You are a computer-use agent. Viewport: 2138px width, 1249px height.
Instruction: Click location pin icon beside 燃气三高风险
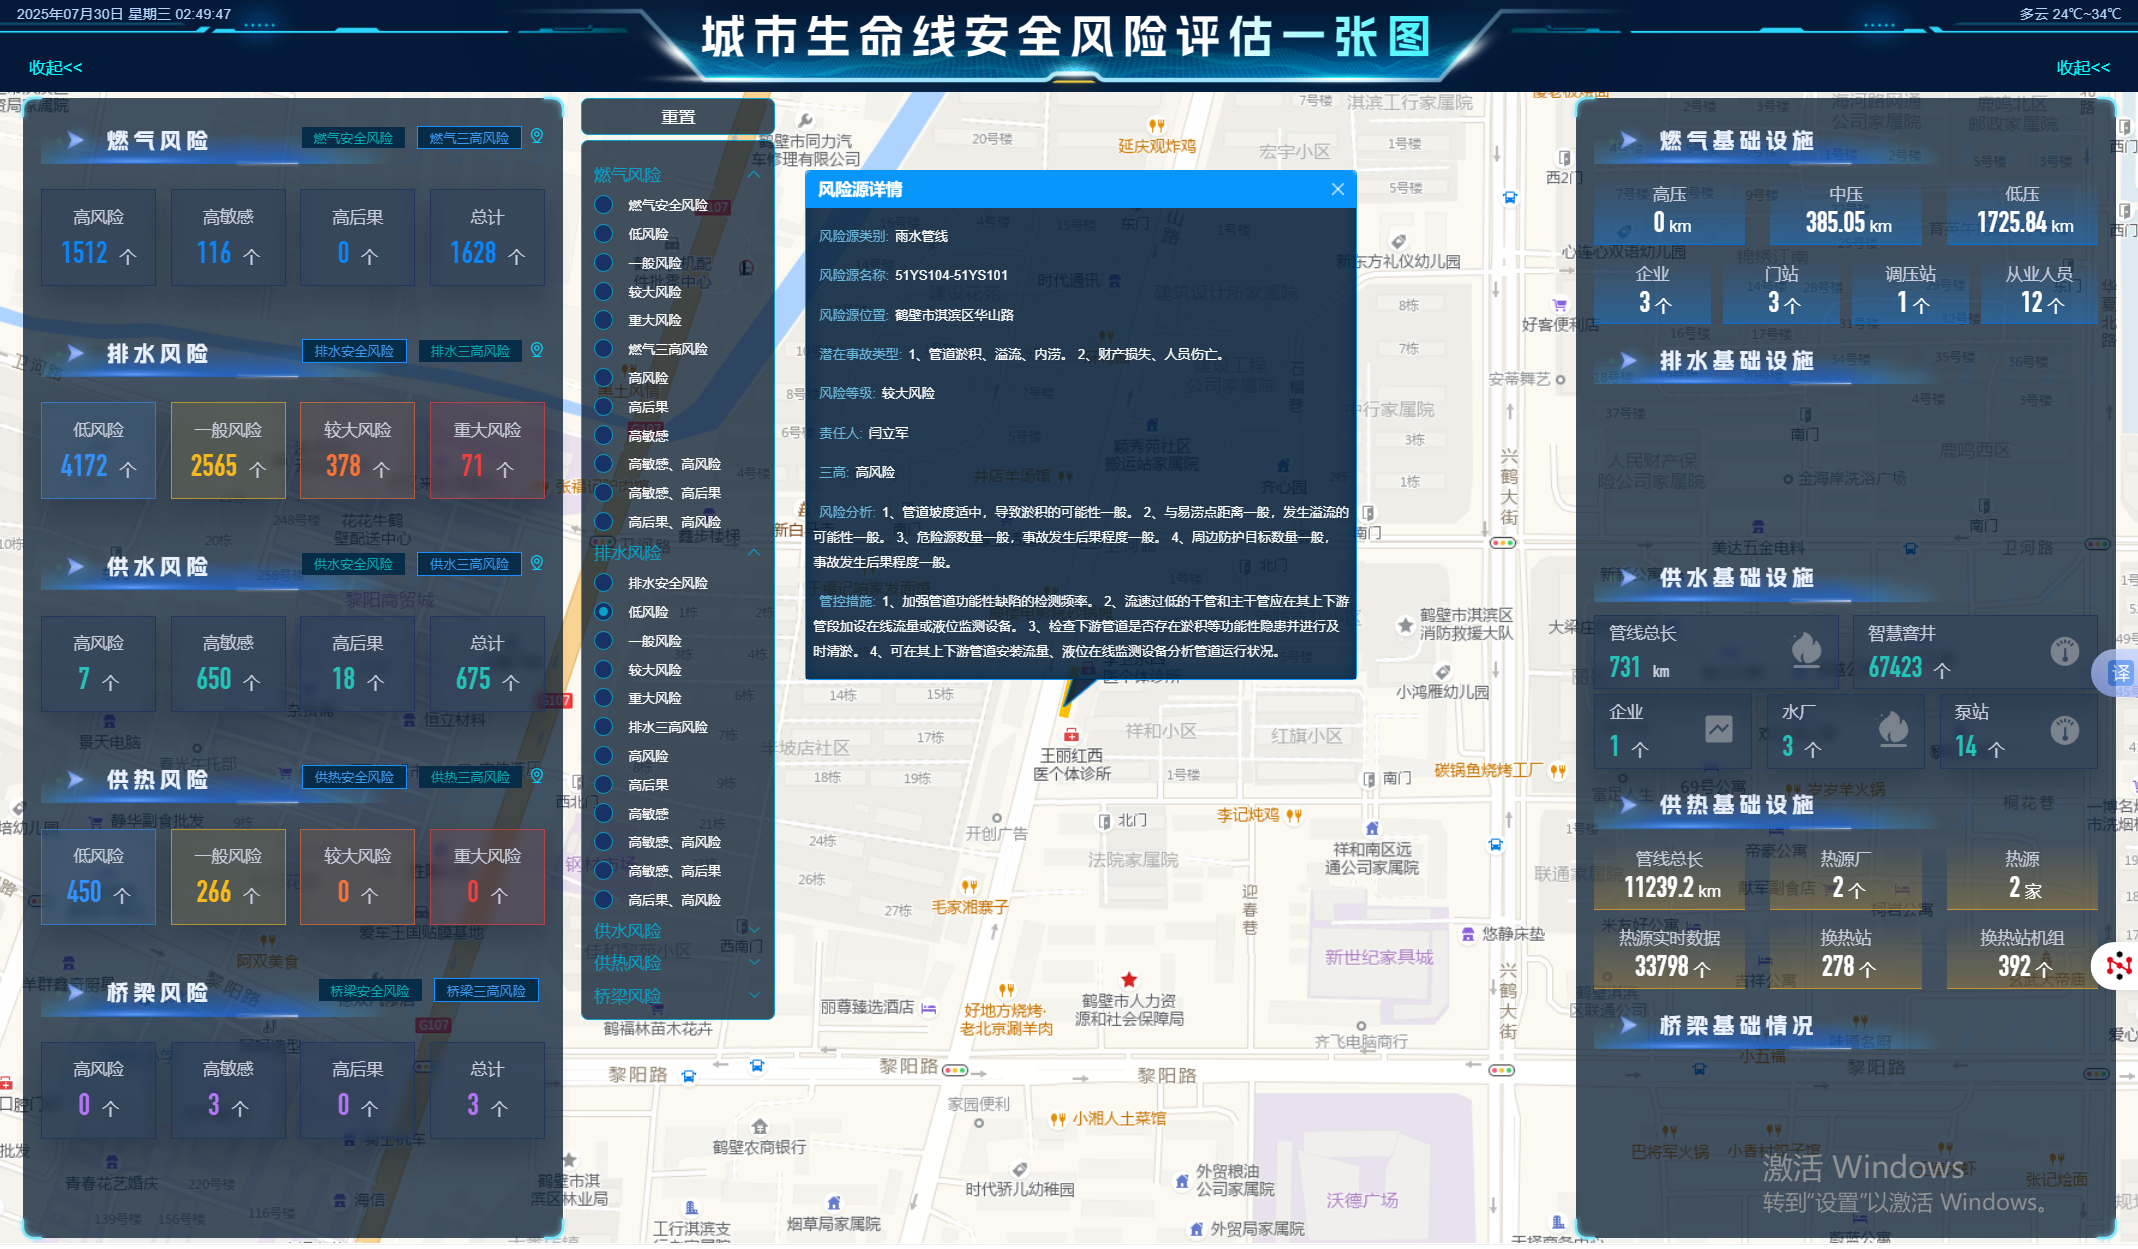coord(537,136)
